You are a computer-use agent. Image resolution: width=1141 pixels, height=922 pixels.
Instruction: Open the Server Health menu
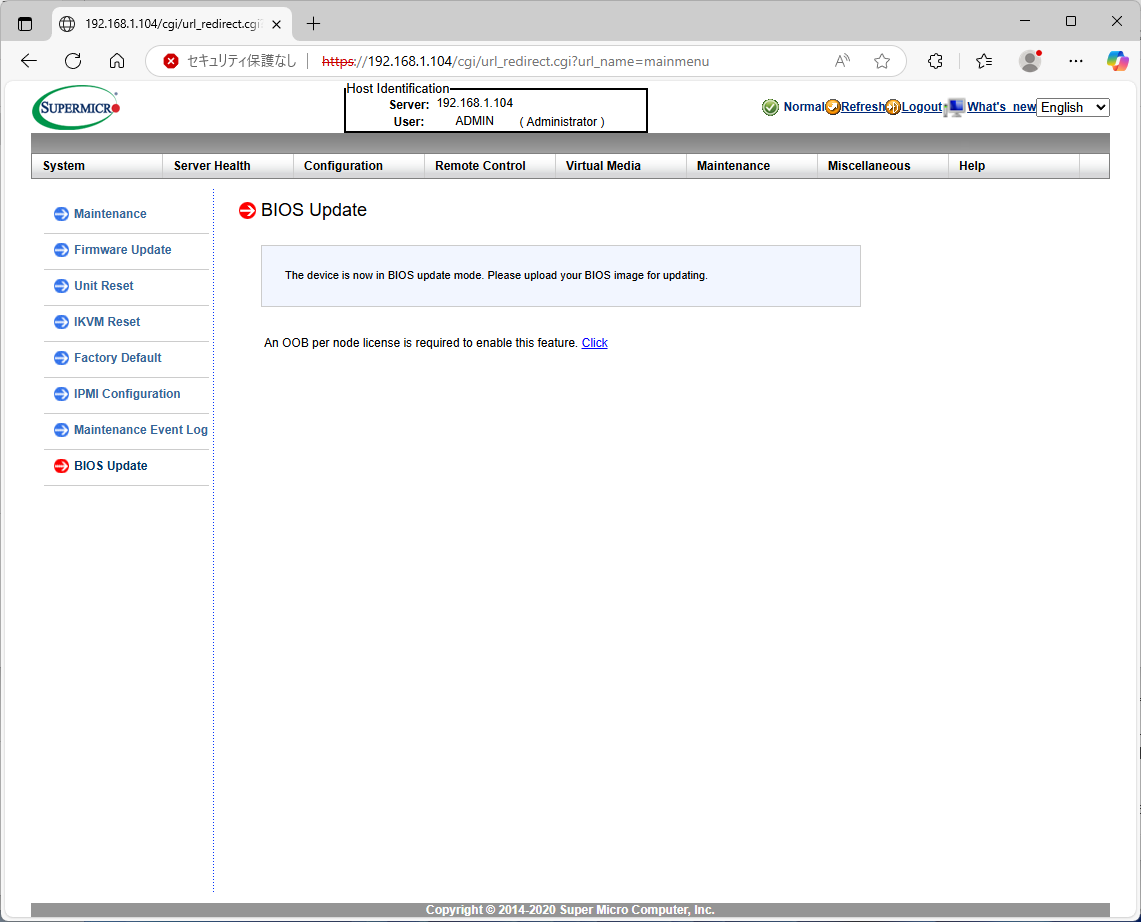(x=212, y=166)
